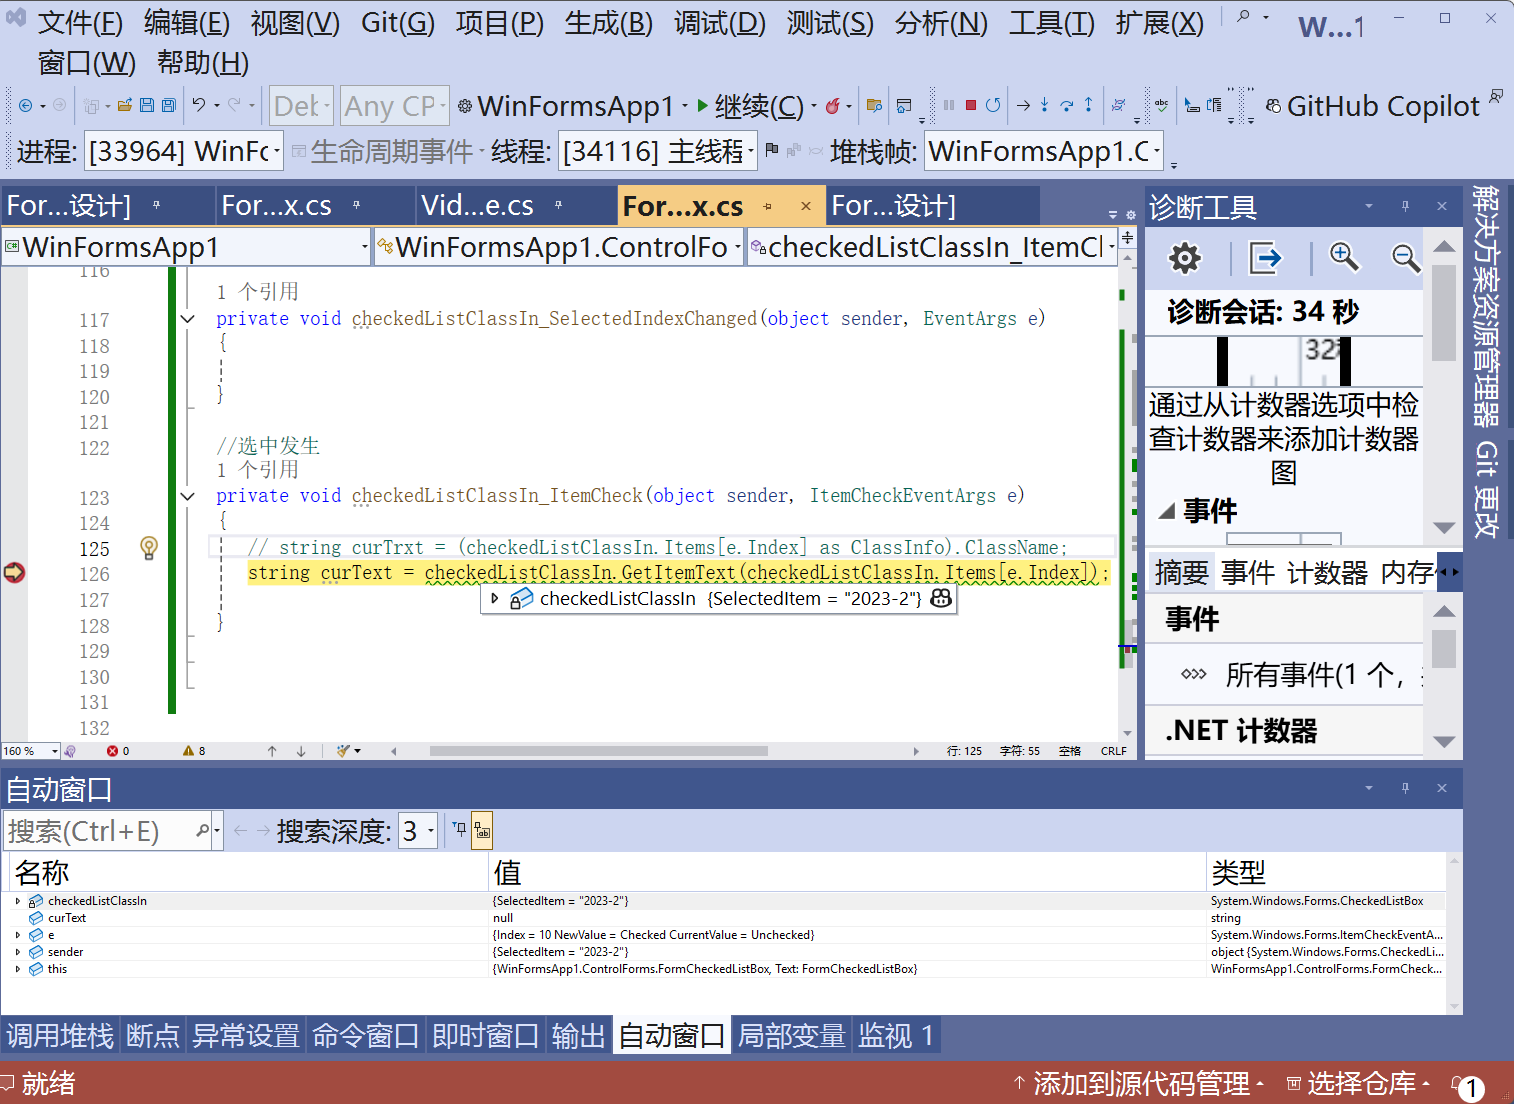Image resolution: width=1514 pixels, height=1104 pixels.
Task: Click the 解决方案资源管理器 side tab
Action: (1486, 305)
